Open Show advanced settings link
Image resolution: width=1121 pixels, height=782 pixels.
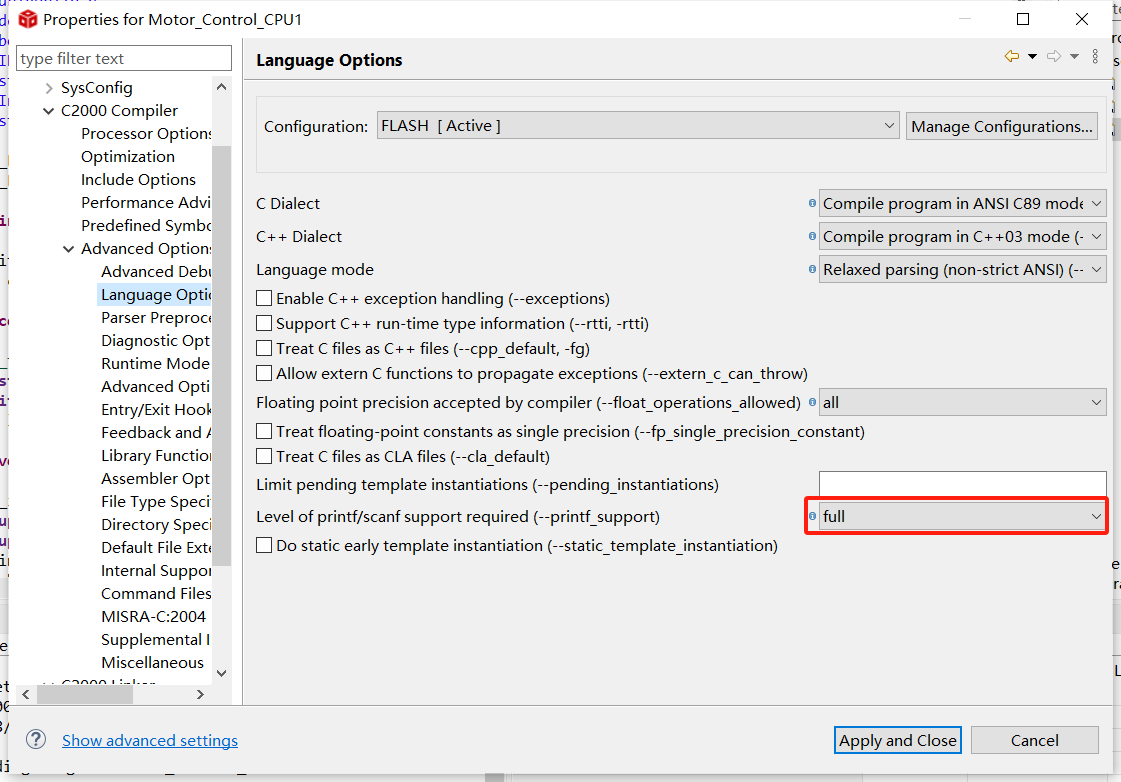pos(149,741)
